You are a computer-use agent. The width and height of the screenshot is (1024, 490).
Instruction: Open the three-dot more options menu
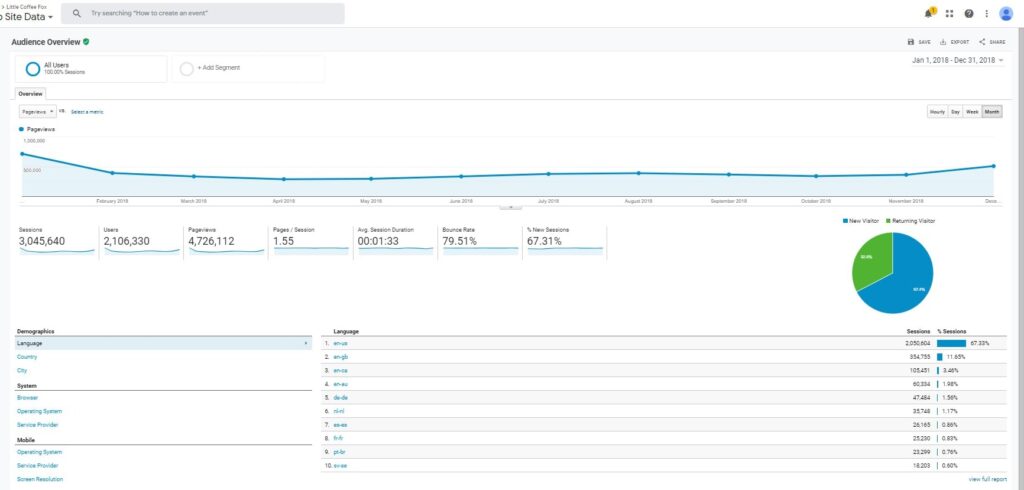pos(987,13)
